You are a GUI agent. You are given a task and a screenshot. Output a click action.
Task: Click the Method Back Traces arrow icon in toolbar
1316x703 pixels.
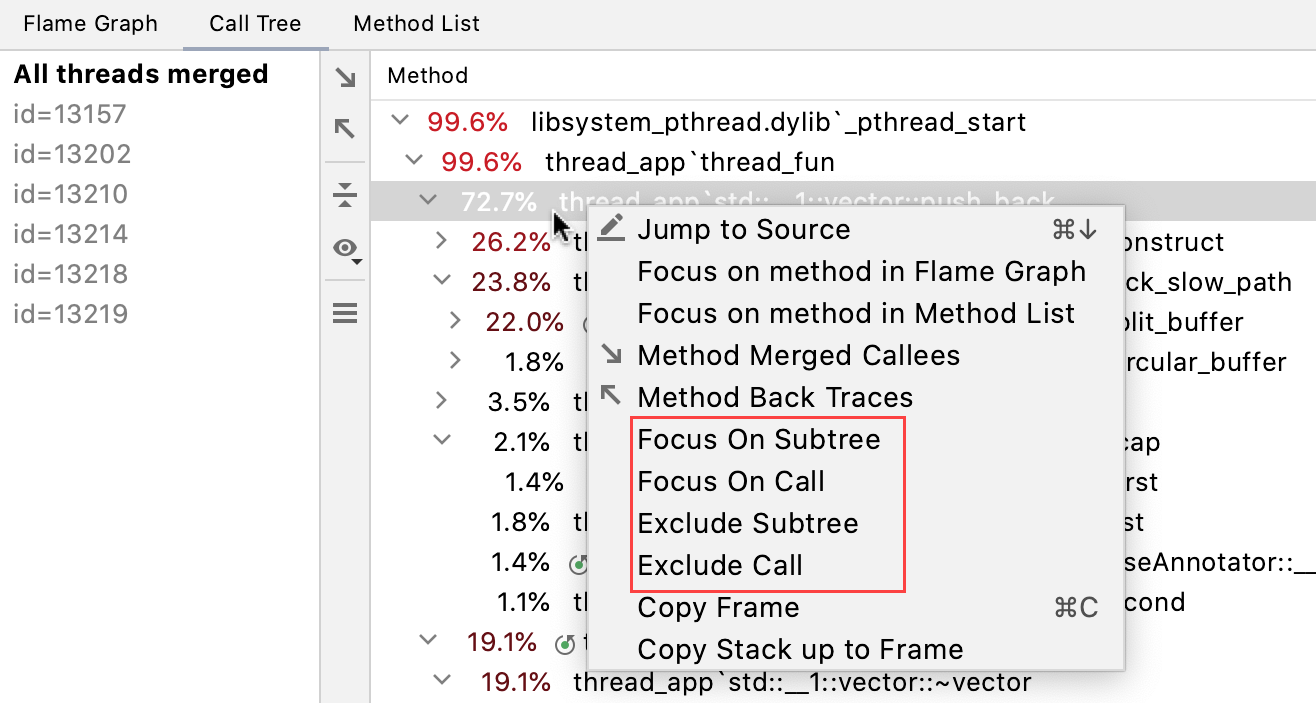click(344, 129)
